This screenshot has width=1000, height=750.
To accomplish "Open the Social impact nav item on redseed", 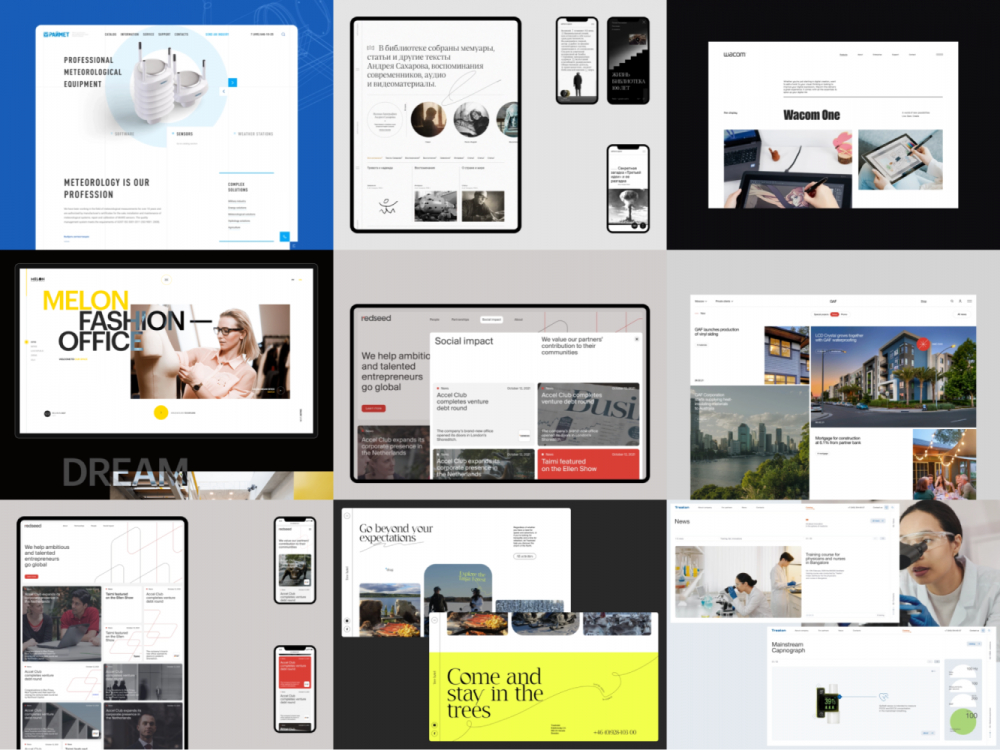I will click(491, 319).
